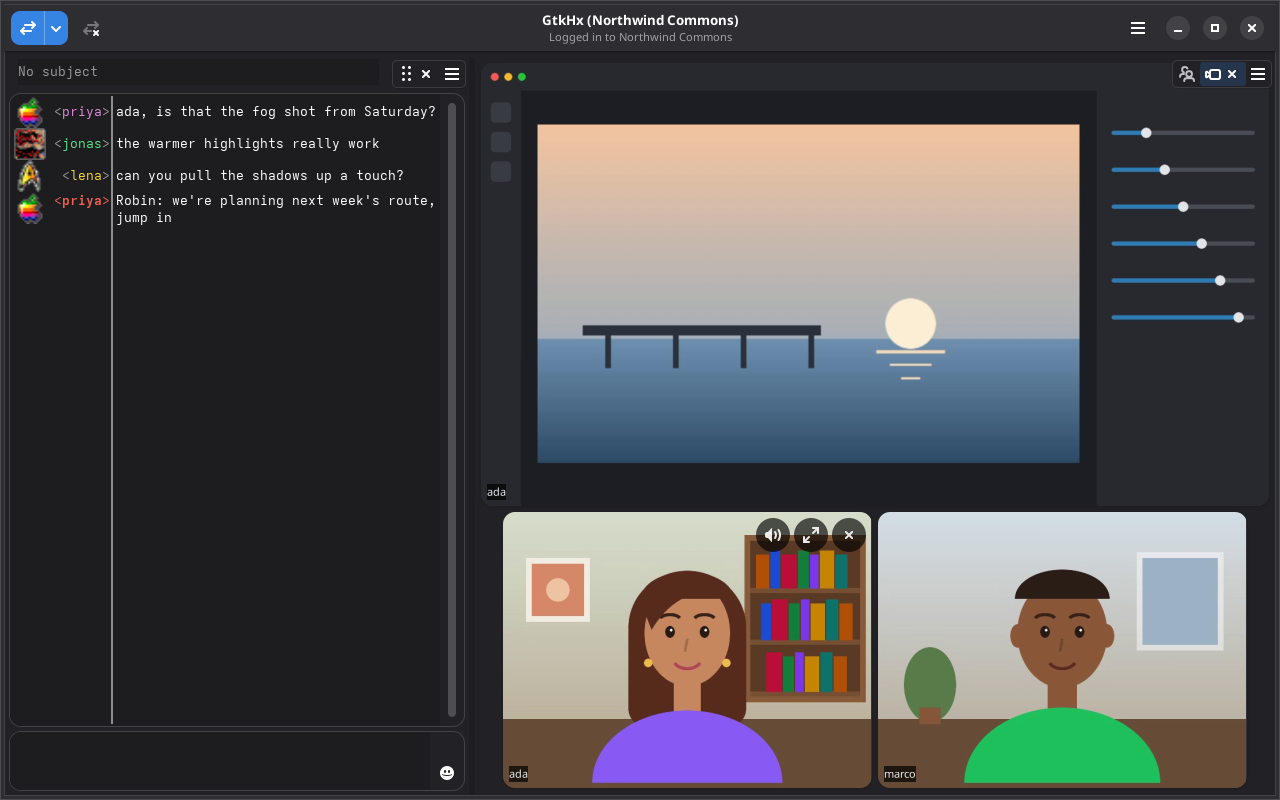Open the chat pane hamburger menu
This screenshot has height=800, width=1280.
point(452,74)
